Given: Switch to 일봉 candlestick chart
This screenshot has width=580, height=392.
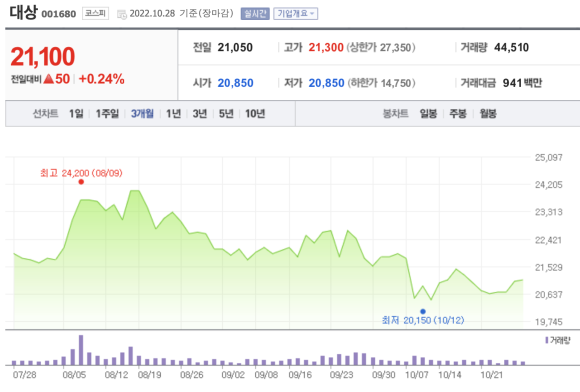Looking at the screenshot, I should (x=428, y=114).
